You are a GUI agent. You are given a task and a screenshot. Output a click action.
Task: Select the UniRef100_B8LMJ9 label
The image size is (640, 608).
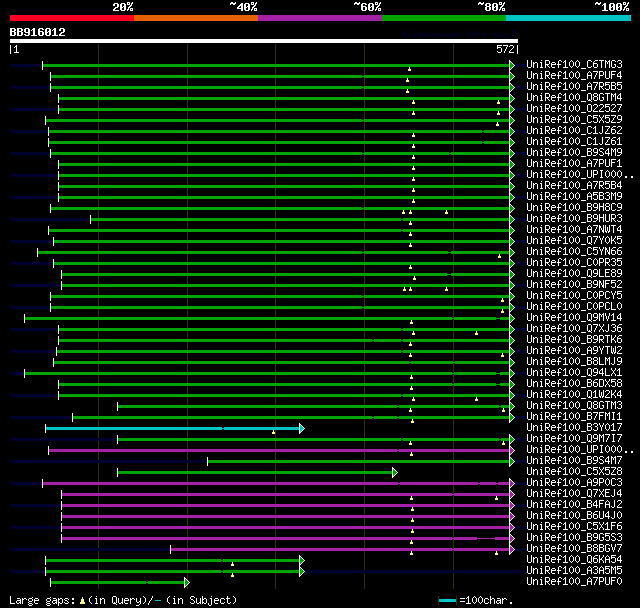574,362
